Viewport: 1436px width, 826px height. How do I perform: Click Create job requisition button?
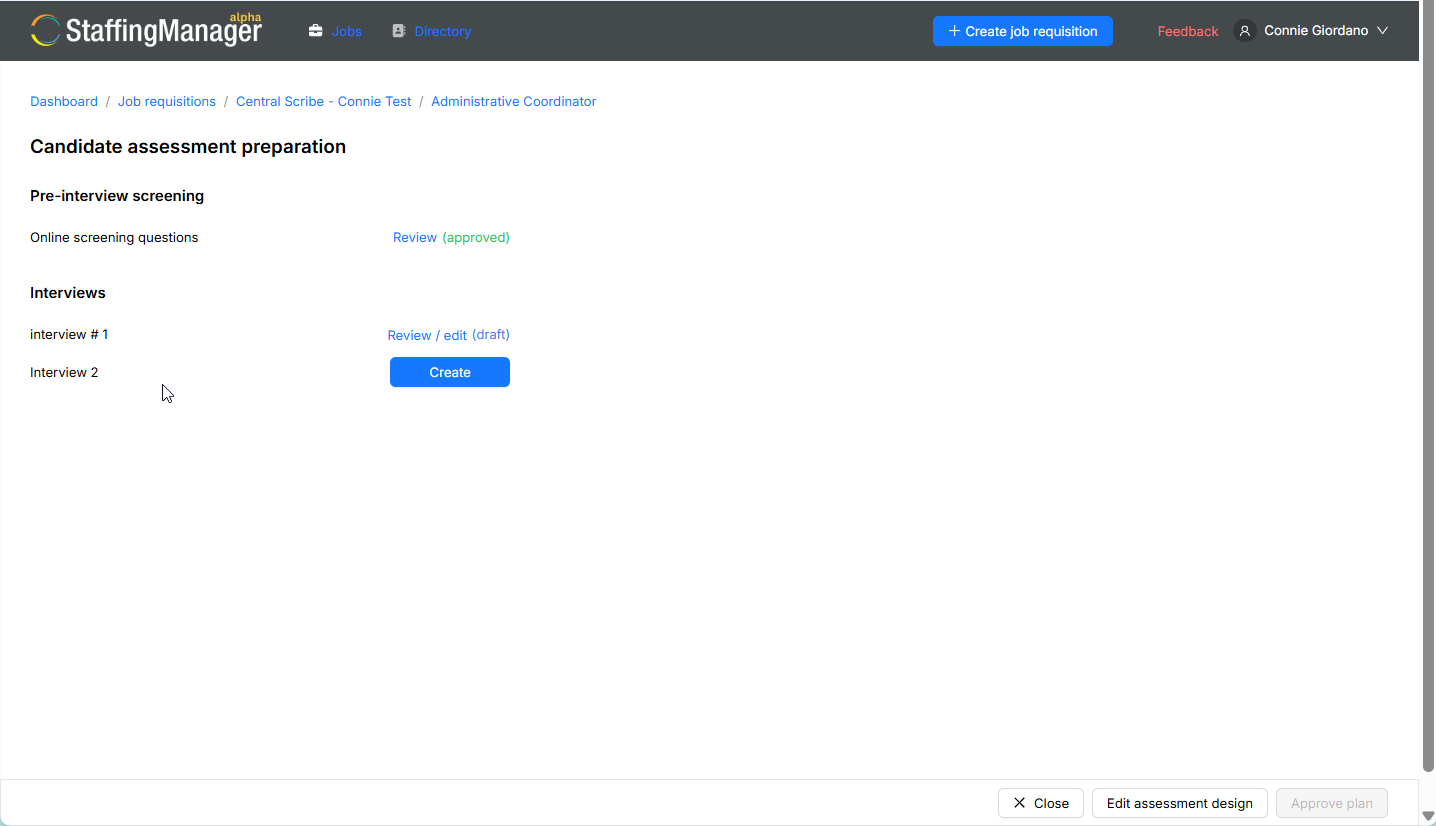click(x=1023, y=31)
